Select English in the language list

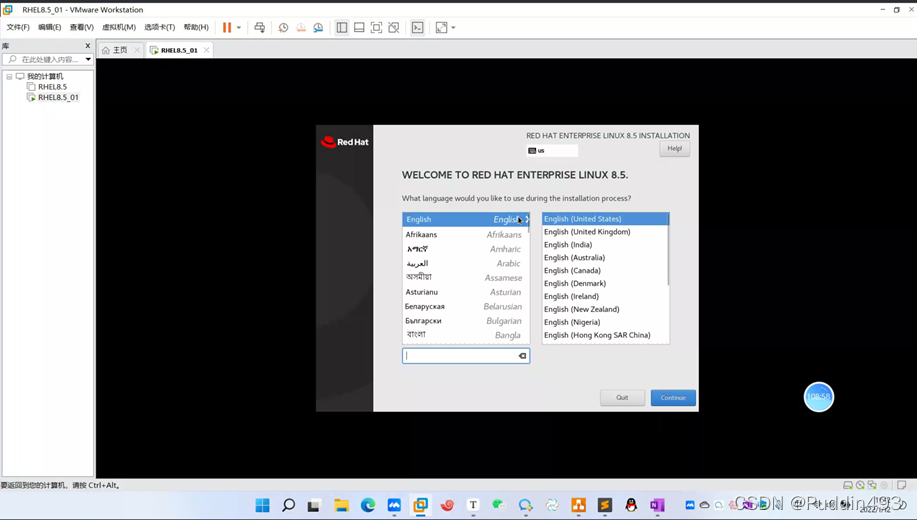(465, 219)
